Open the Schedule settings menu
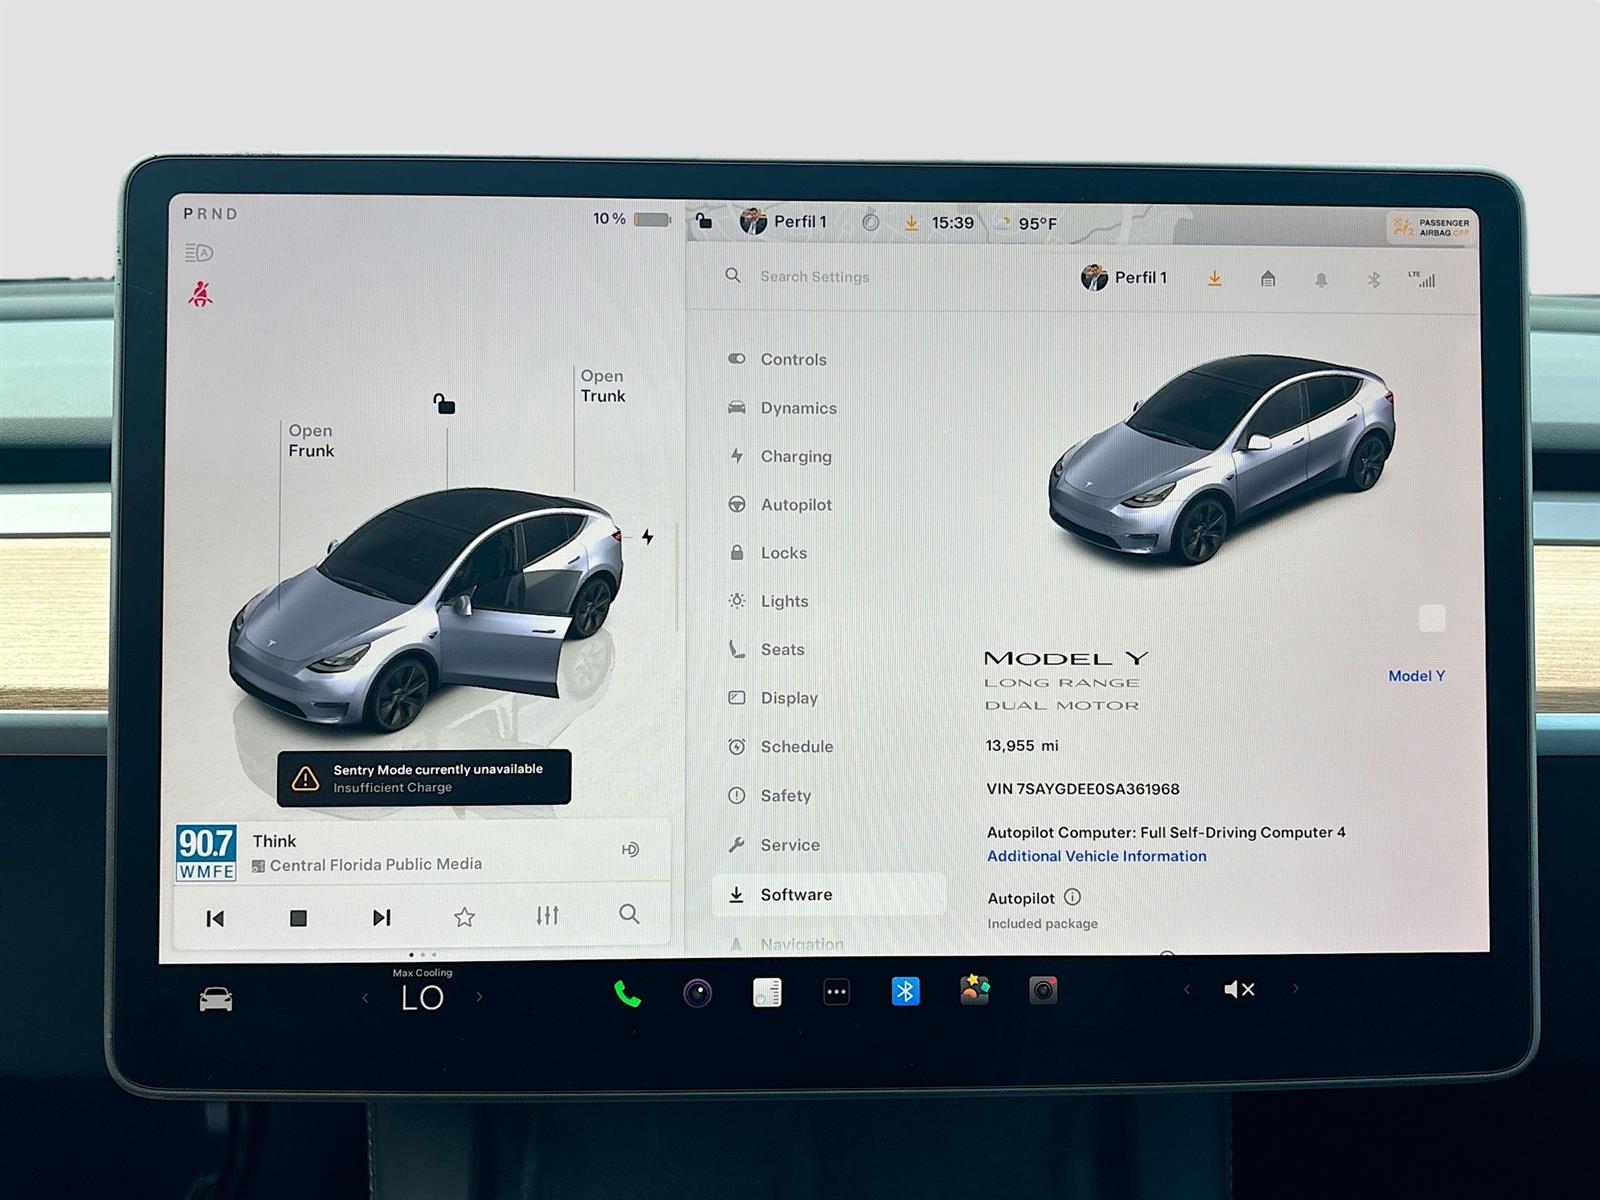Viewport: 1600px width, 1200px height. point(780,747)
